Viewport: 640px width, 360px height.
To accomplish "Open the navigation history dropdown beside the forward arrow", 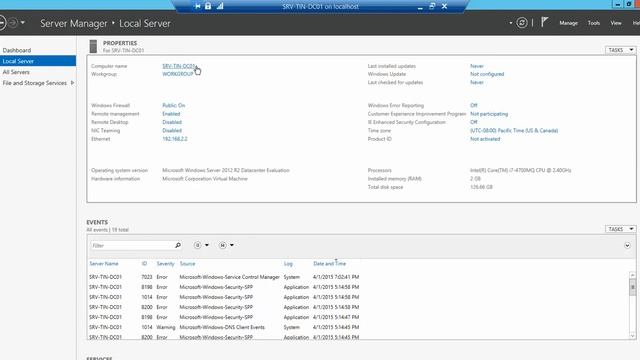I will click(x=23, y=23).
